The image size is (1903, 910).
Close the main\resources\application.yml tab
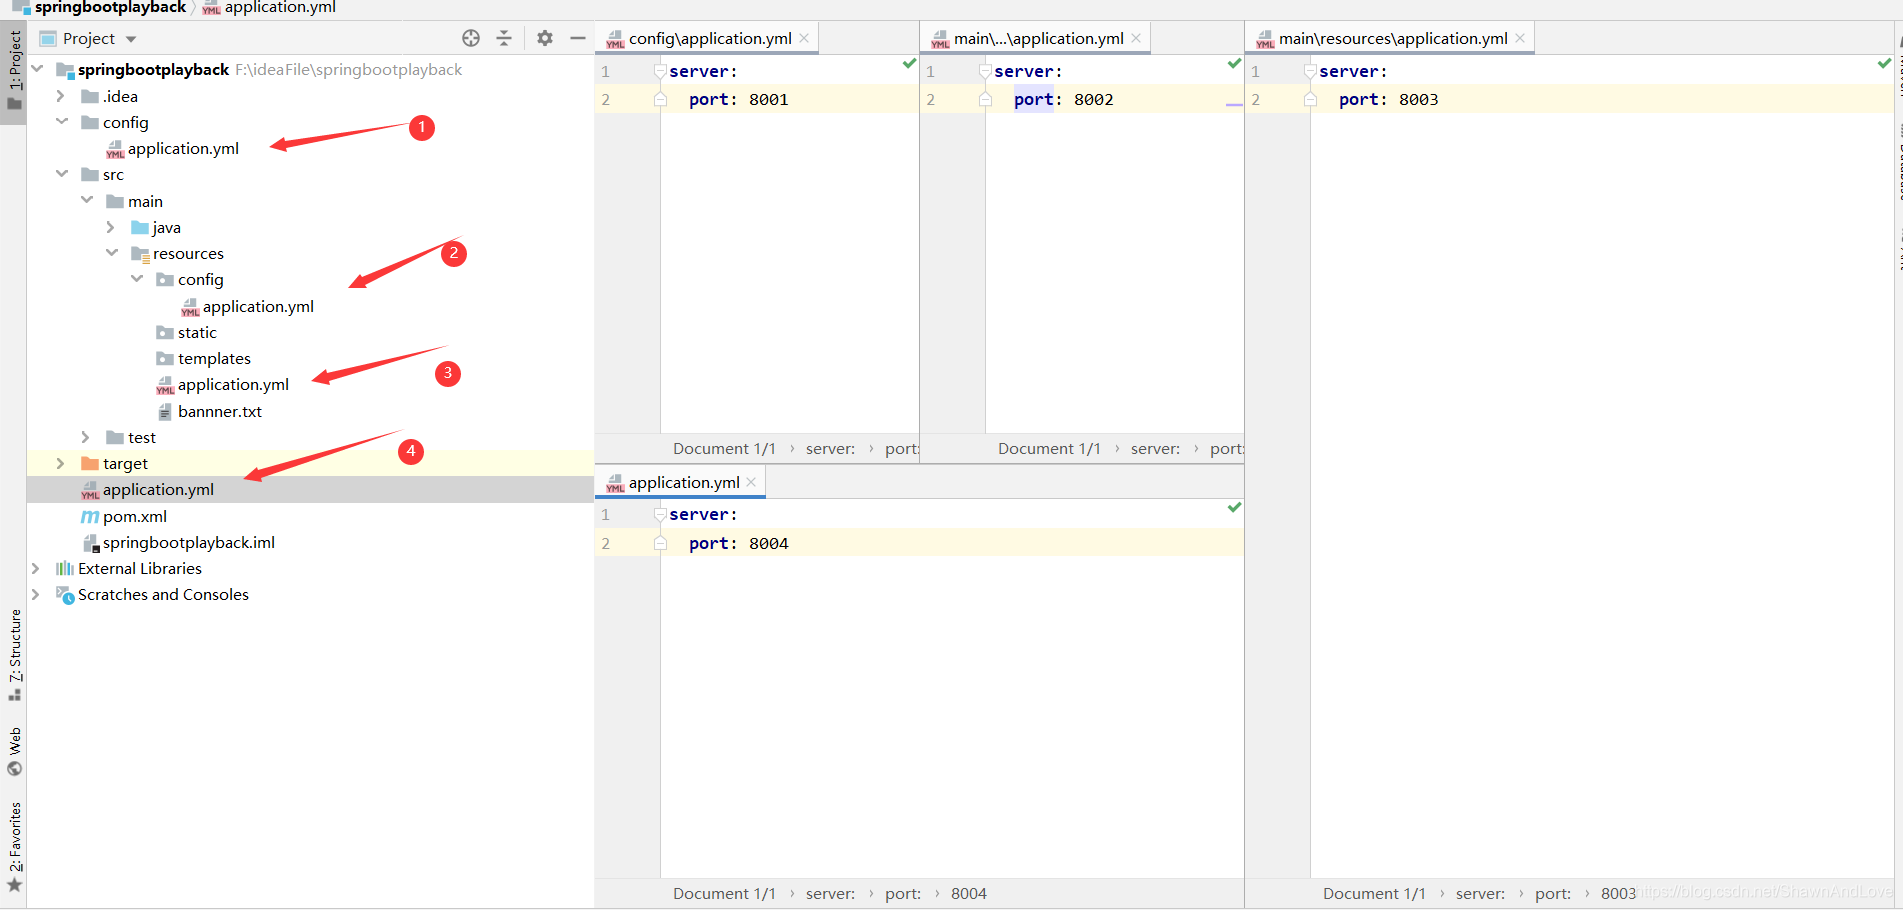[x=1520, y=38]
